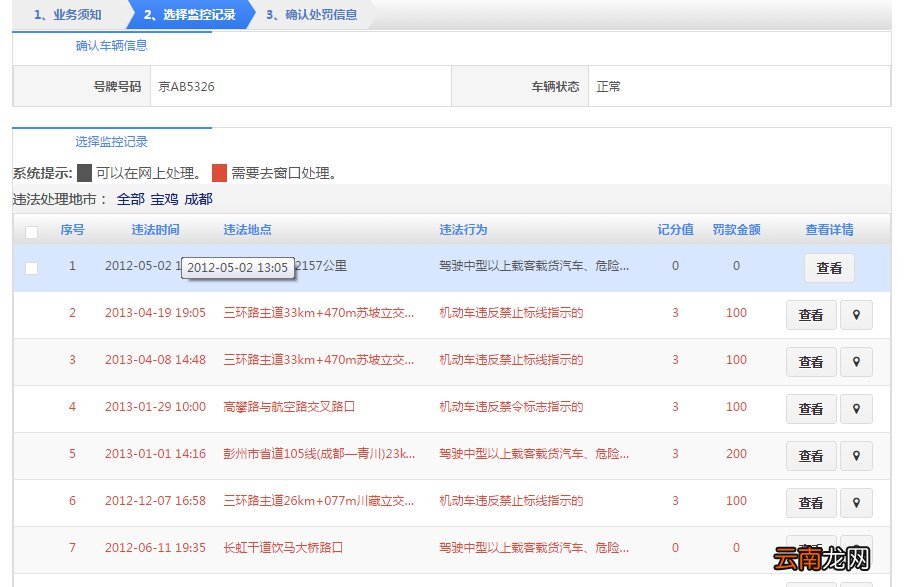View details of the 长虹干道饮马大桥路口 violation
This screenshot has width=907, height=587.
pyautogui.click(x=810, y=549)
